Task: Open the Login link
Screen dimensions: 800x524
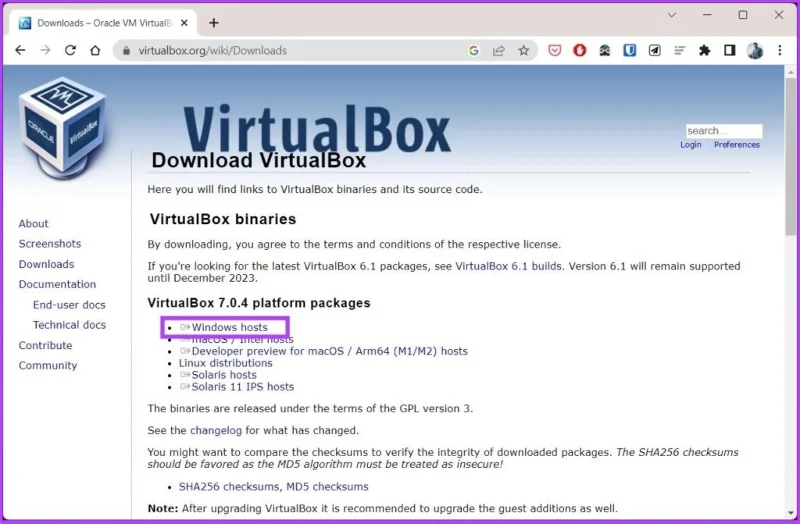Action: (690, 145)
